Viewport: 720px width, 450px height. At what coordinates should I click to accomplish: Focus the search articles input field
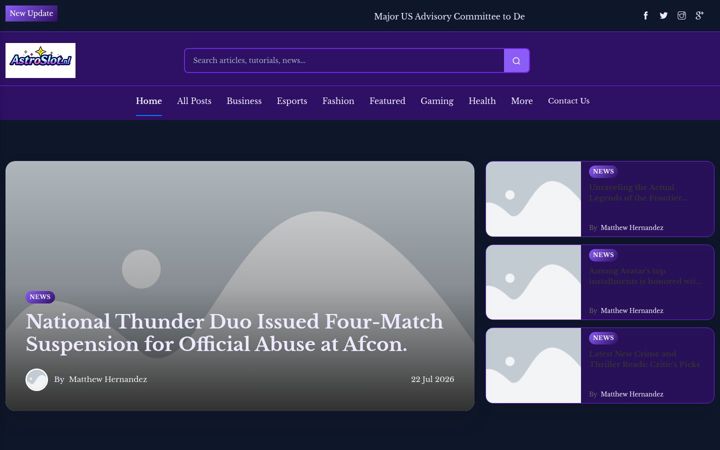click(344, 61)
